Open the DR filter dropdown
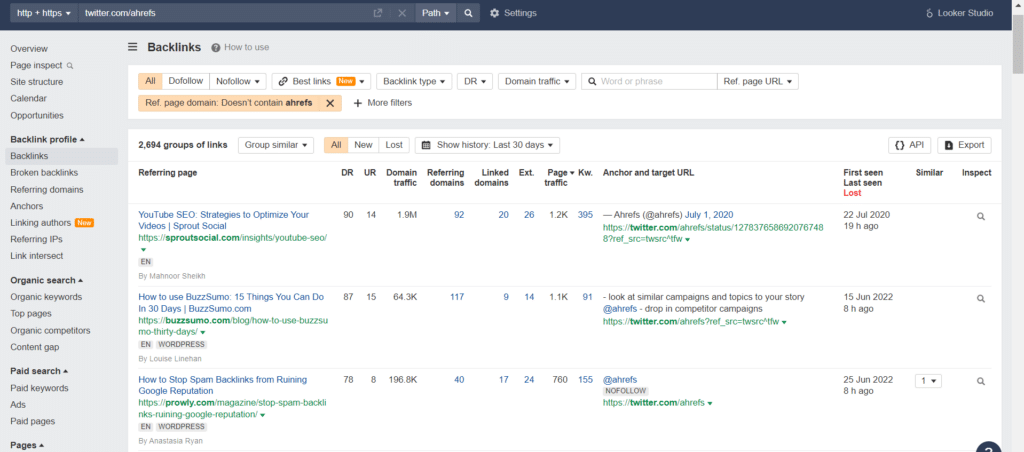This screenshot has height=452, width=1024. [x=475, y=82]
